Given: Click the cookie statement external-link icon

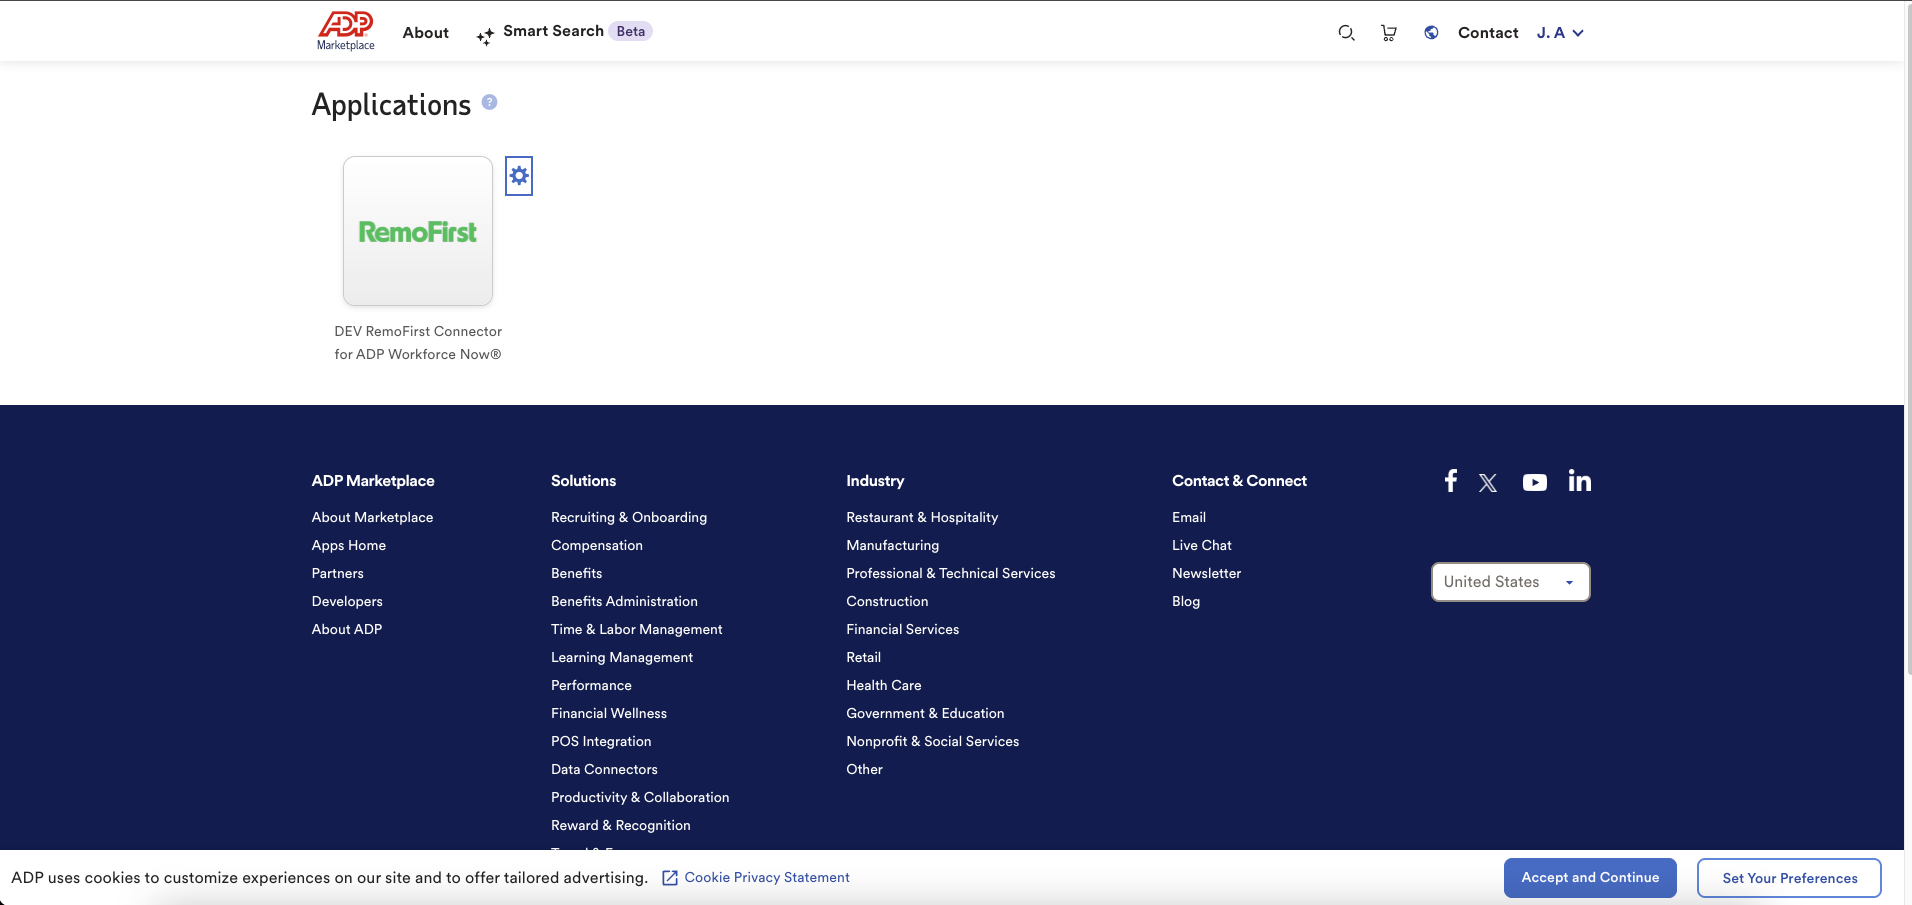Looking at the screenshot, I should pyautogui.click(x=670, y=878).
